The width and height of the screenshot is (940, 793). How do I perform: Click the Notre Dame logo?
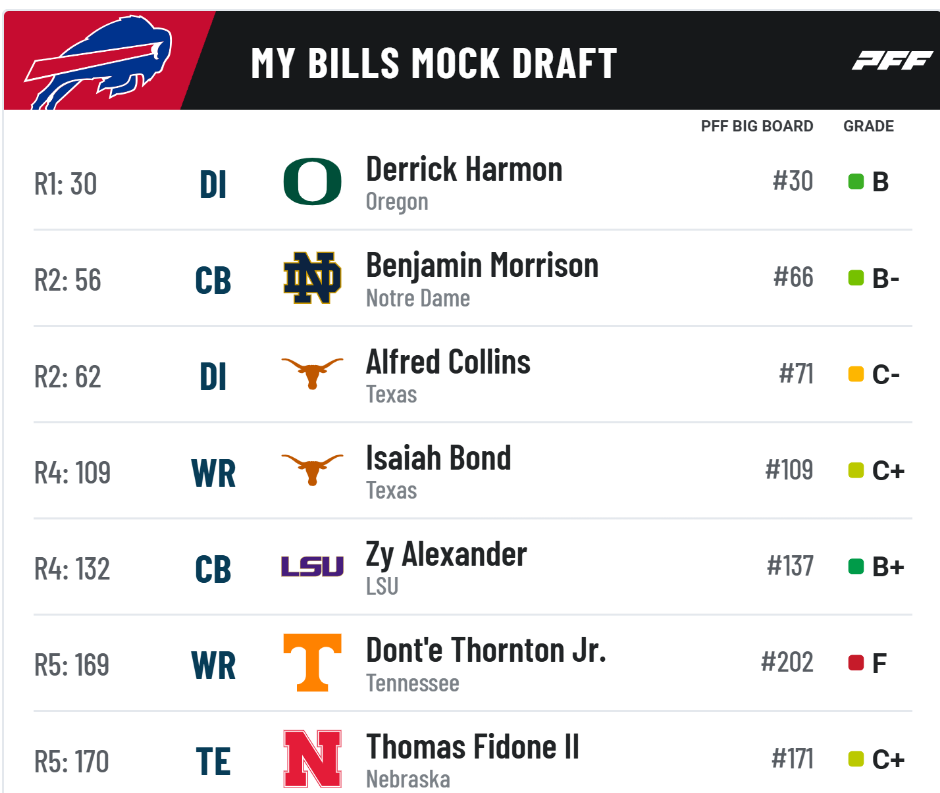tap(312, 278)
